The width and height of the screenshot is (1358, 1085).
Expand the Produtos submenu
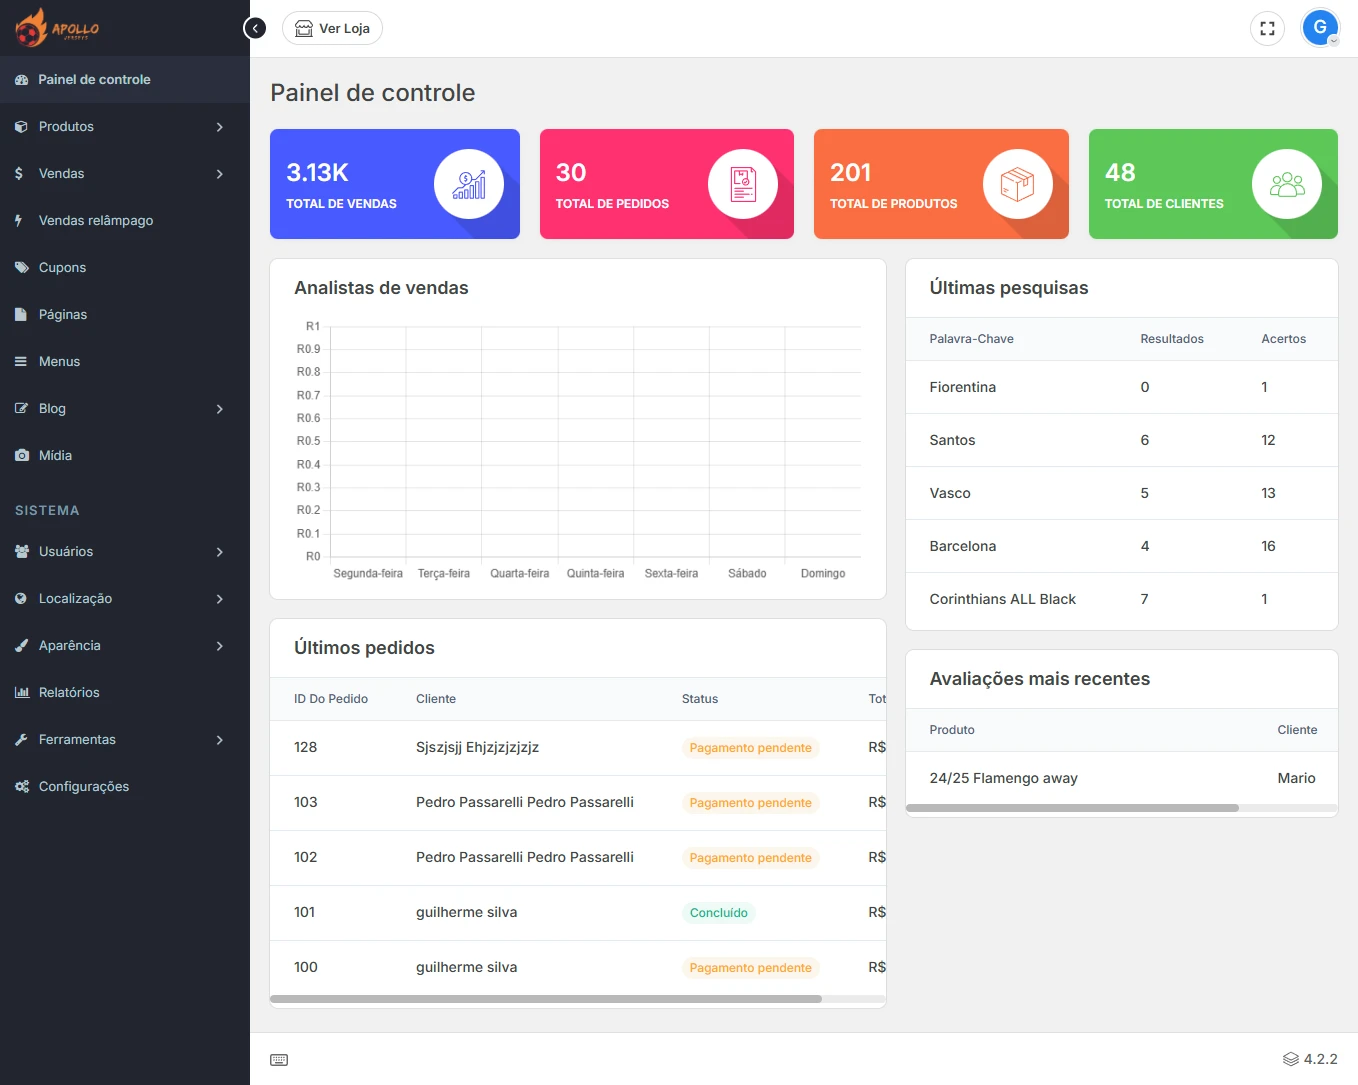(x=219, y=127)
